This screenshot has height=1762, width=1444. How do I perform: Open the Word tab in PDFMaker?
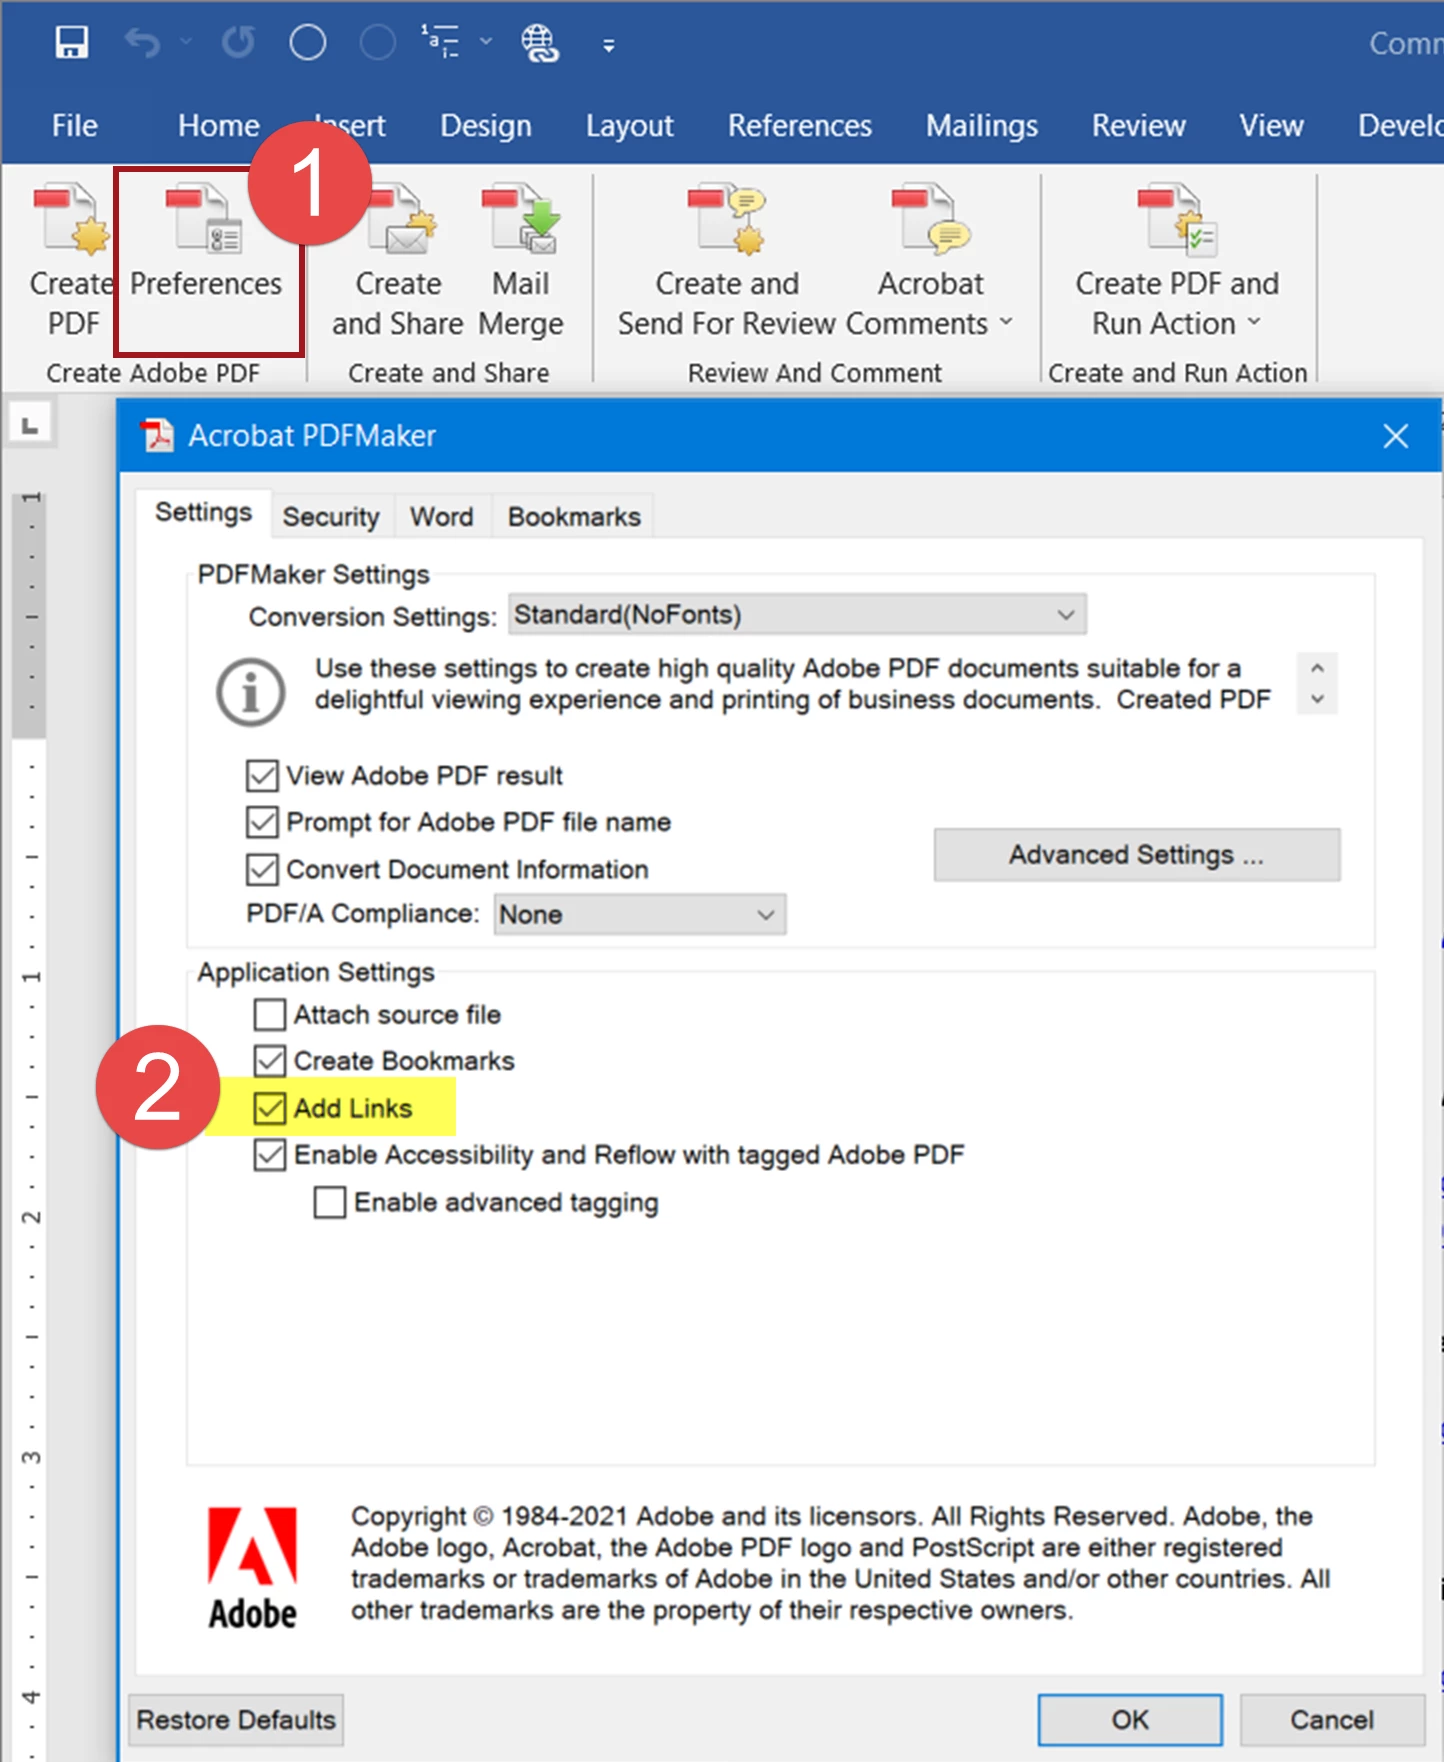coord(442,517)
